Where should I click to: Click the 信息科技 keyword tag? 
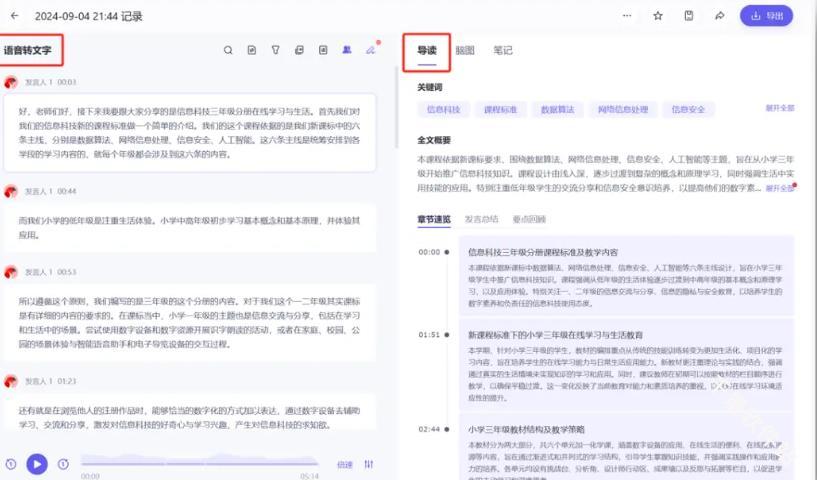coord(443,108)
